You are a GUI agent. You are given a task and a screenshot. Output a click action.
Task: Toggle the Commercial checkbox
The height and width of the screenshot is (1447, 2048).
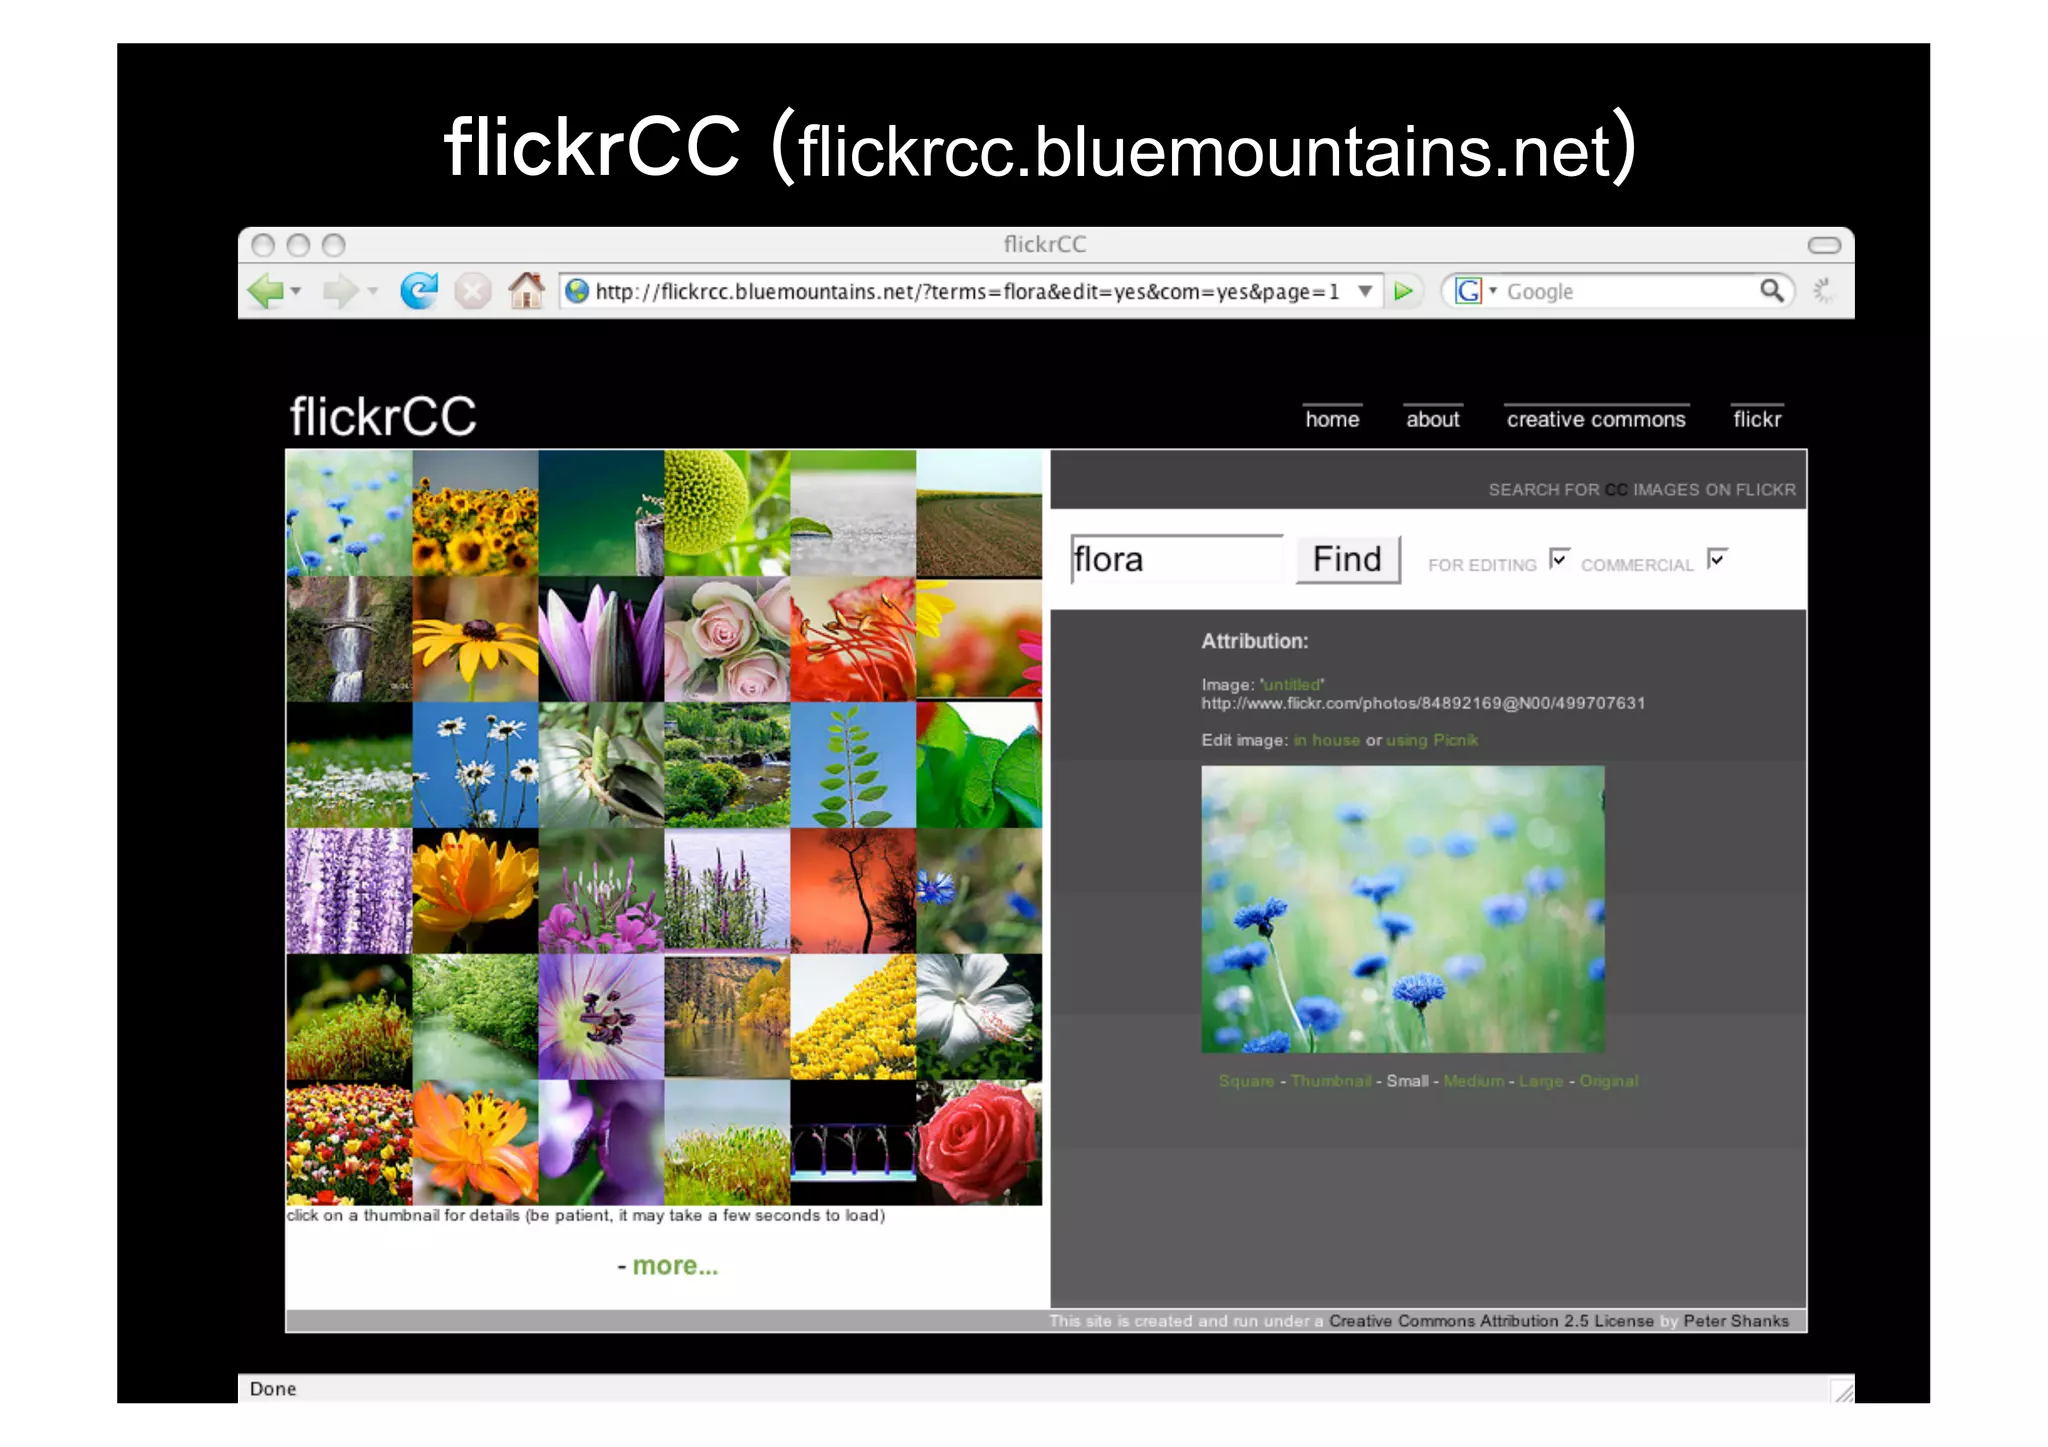(1717, 558)
